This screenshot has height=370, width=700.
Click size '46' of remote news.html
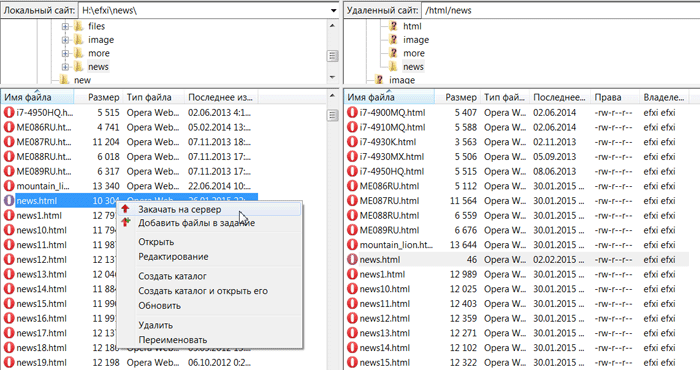471,259
